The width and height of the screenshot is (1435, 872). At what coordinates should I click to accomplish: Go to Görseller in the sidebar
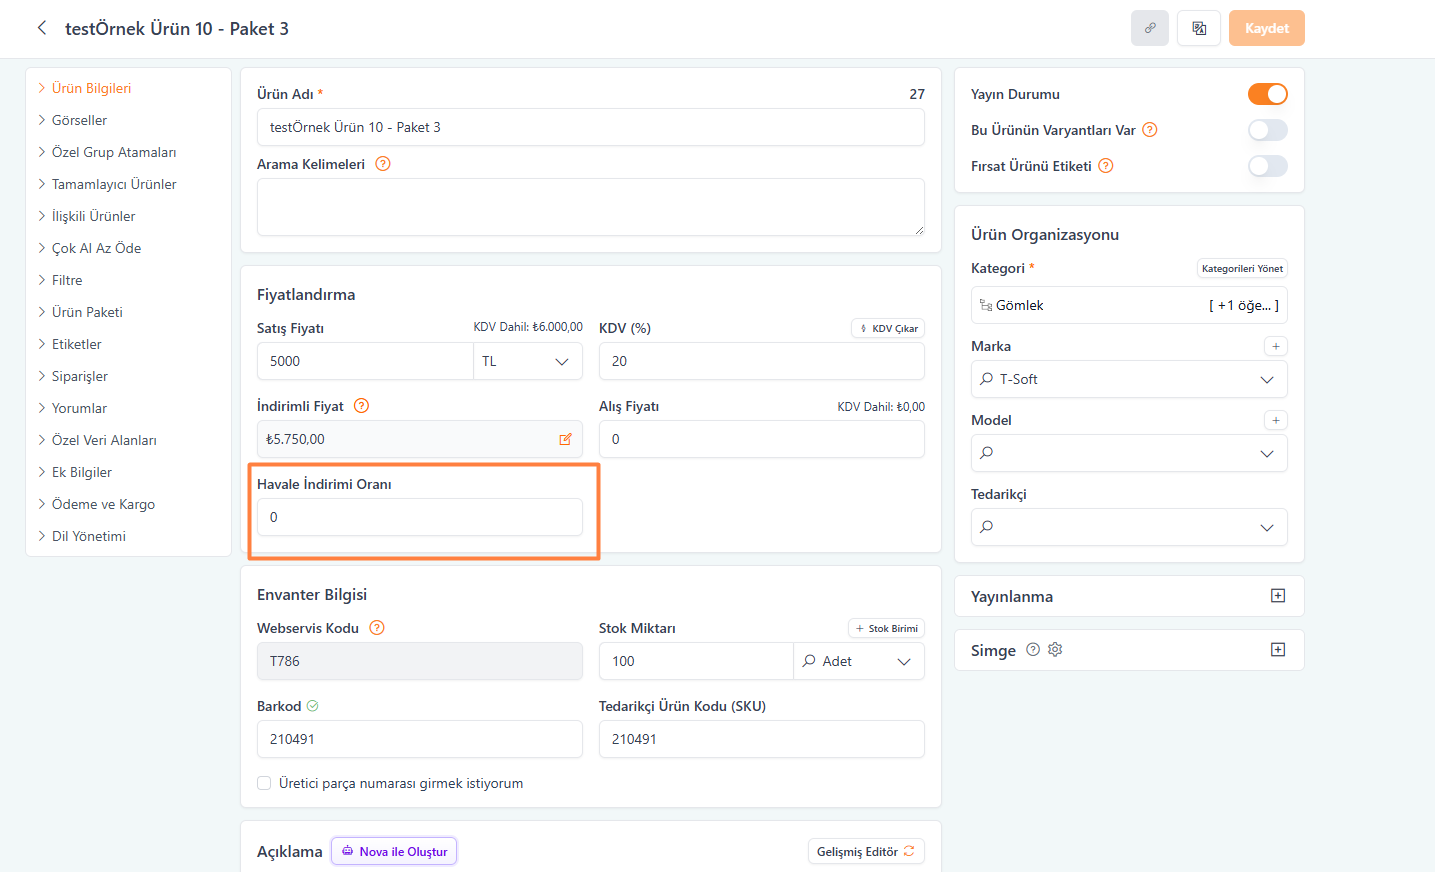coord(79,120)
